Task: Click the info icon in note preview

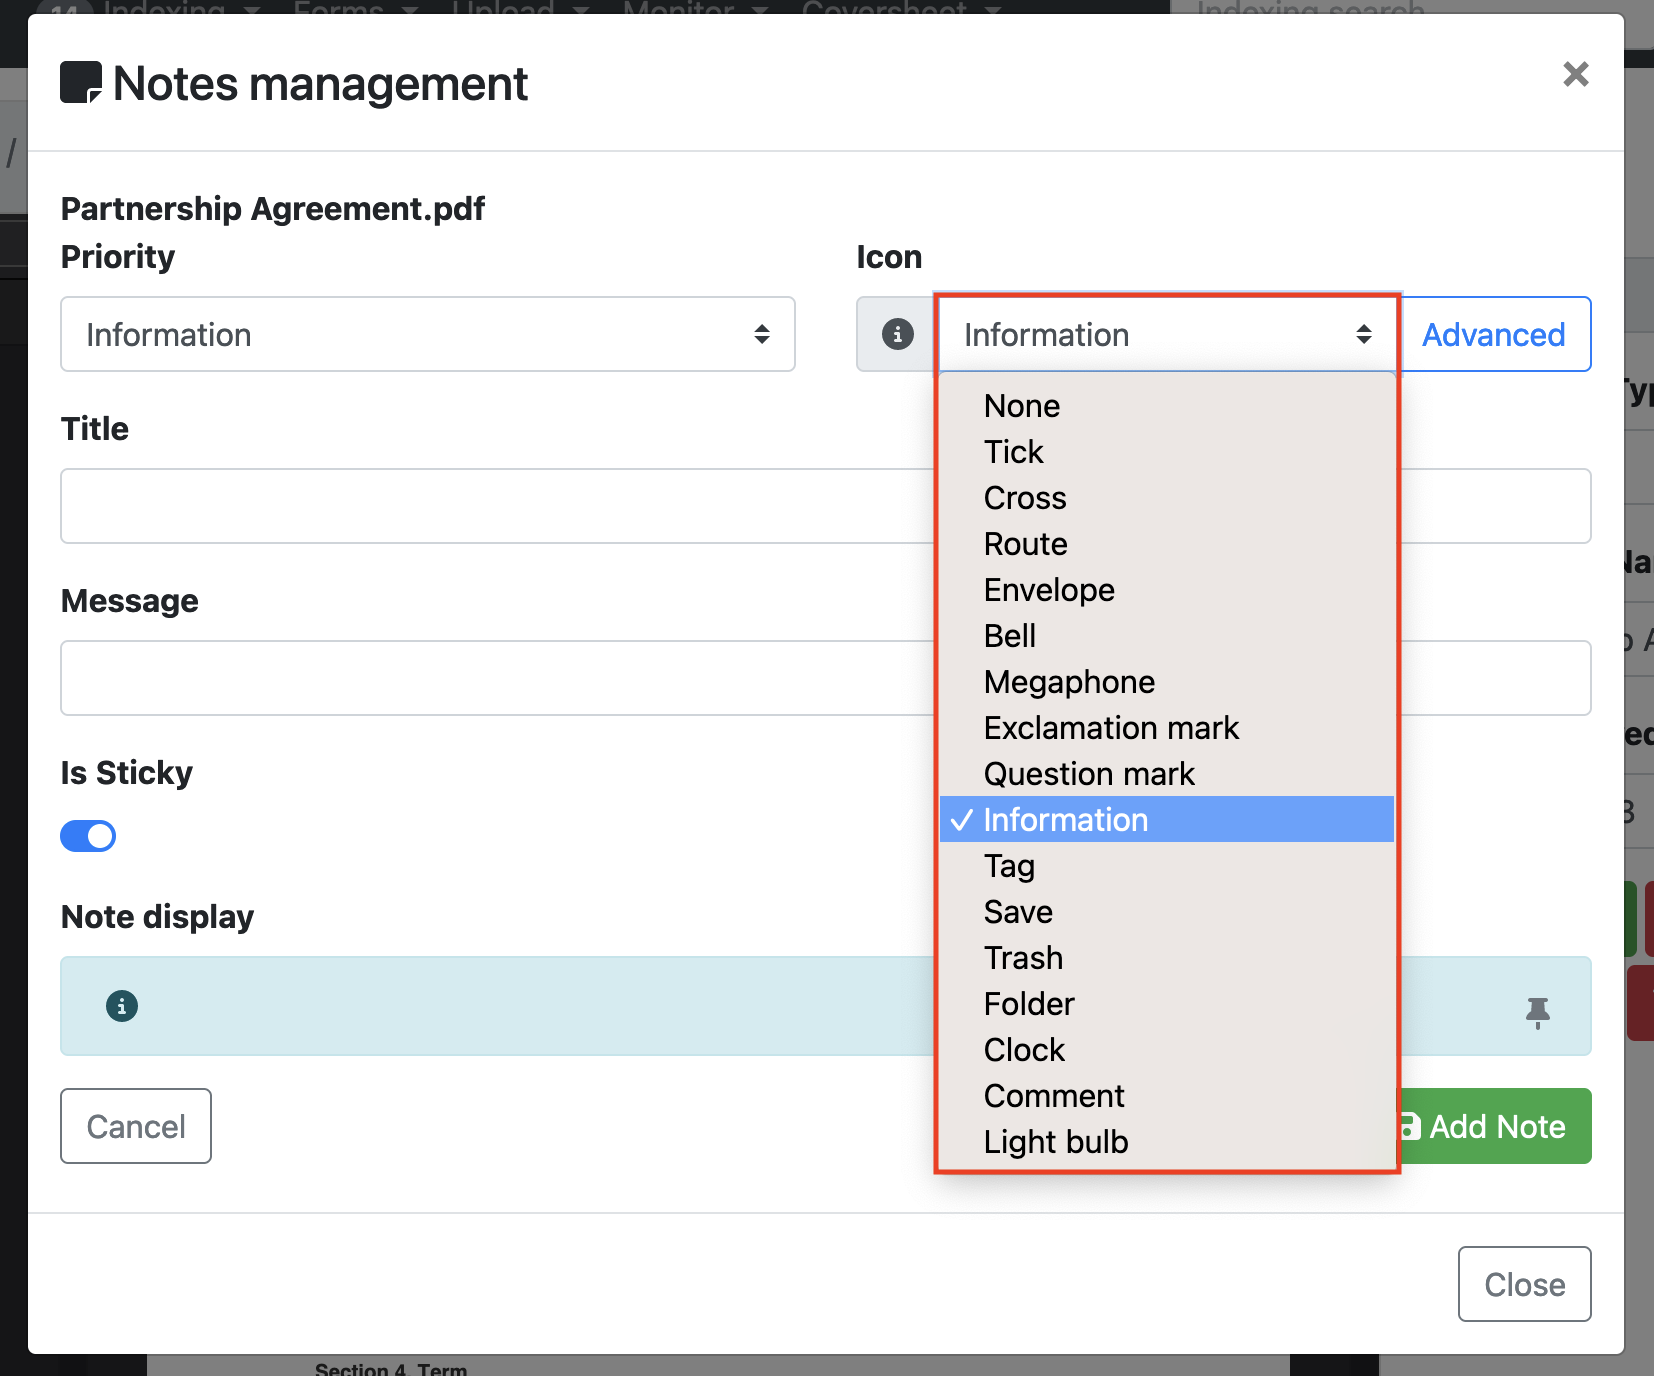Action: pyautogui.click(x=122, y=1006)
